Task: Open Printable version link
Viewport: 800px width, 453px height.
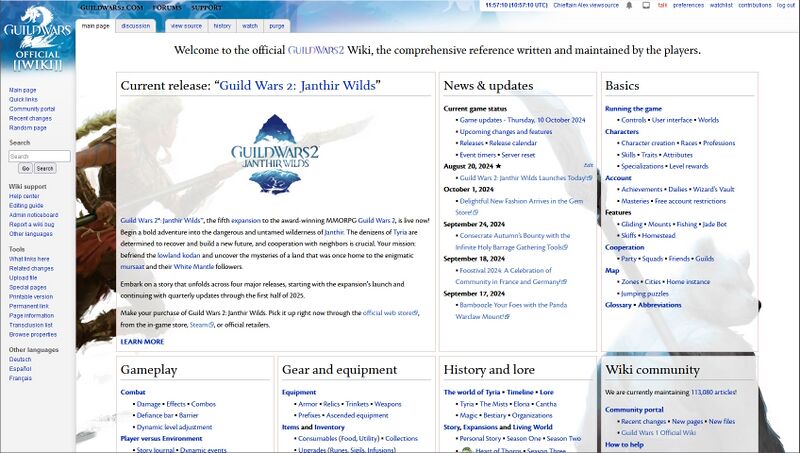Action: (x=31, y=297)
